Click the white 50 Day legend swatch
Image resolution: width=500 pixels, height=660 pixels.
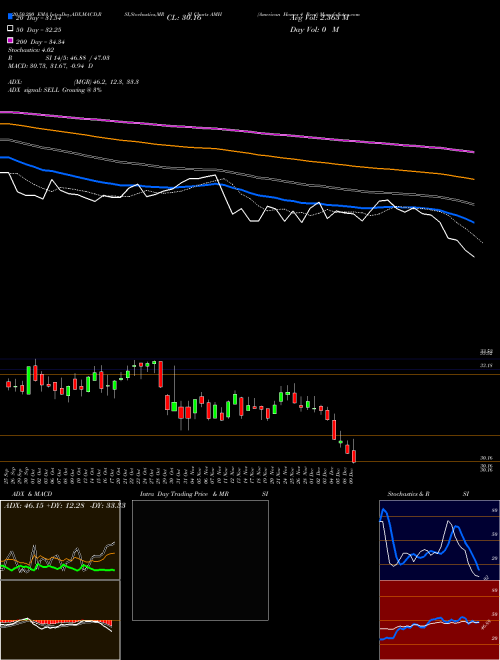(x=10, y=29)
